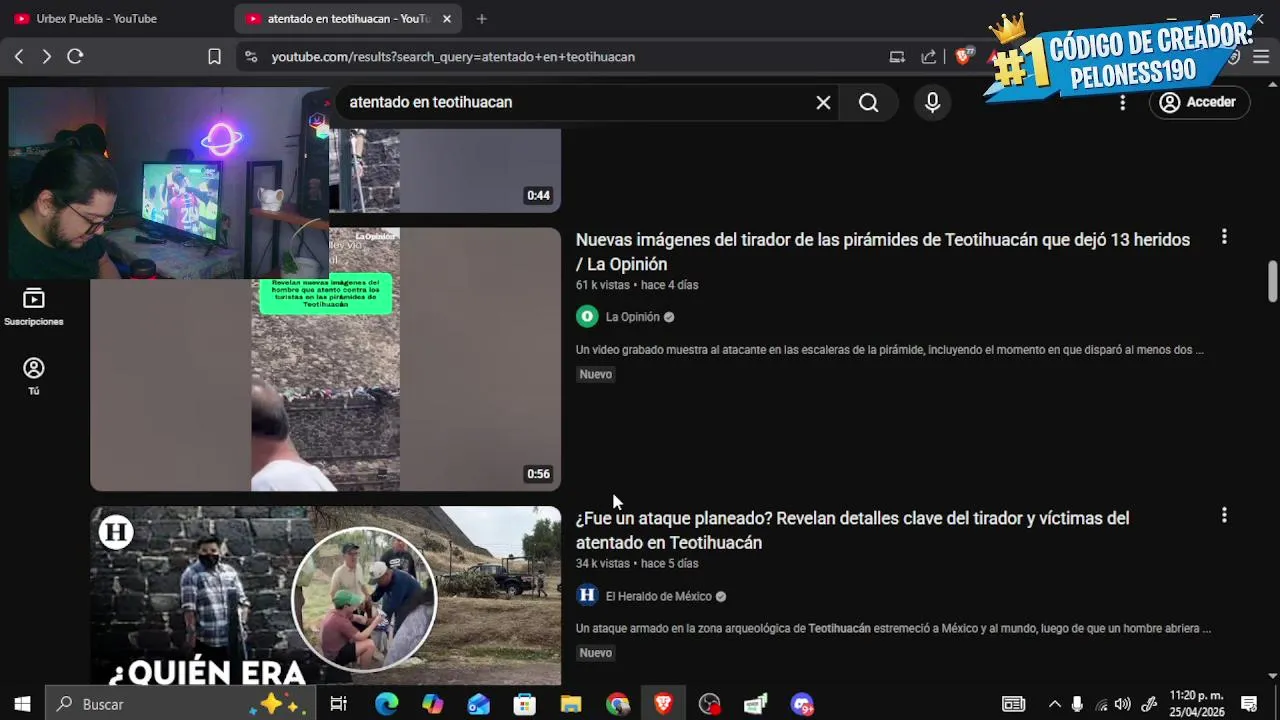Start voice search with the microphone
Screen dimensions: 1280x720
[932, 102]
